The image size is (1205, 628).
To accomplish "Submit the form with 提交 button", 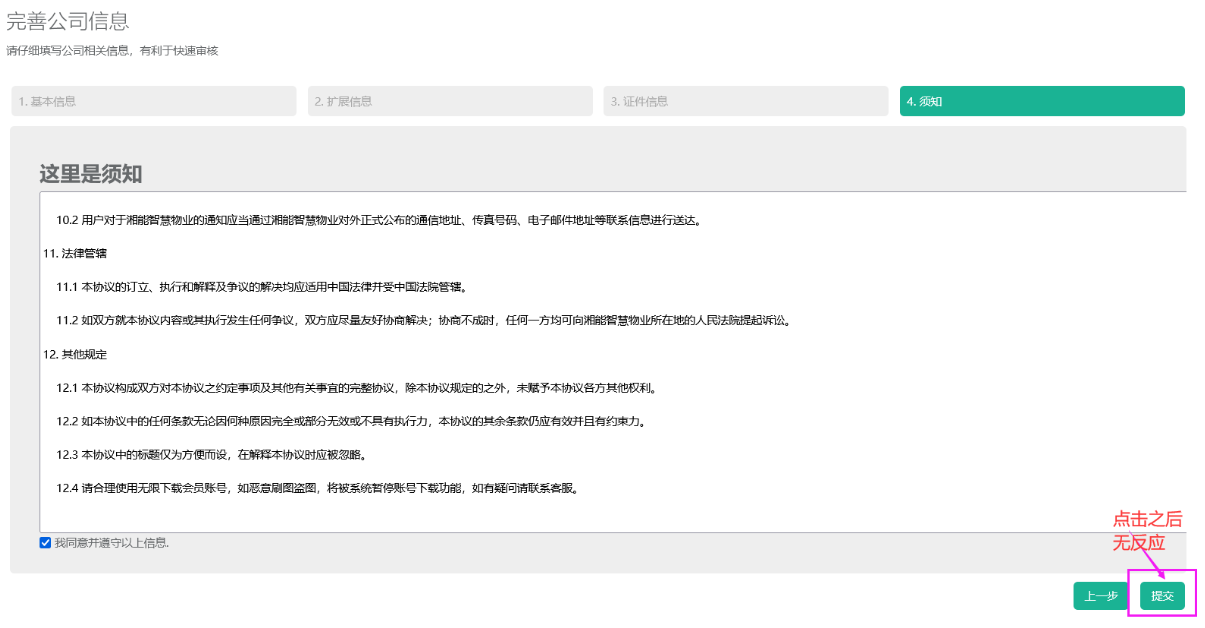I will point(1161,596).
